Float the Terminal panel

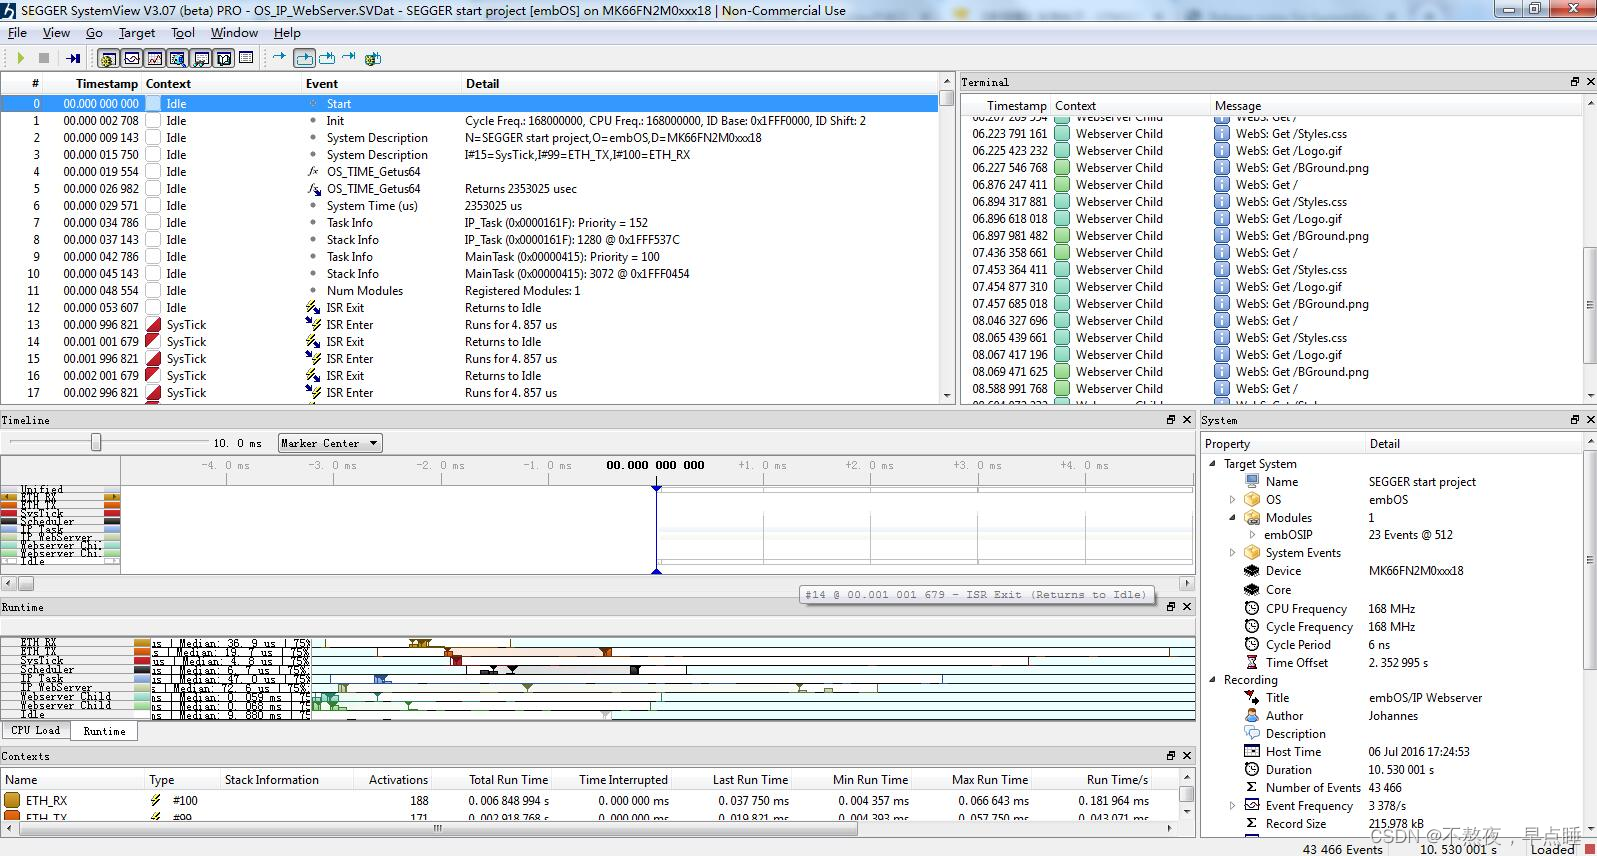coord(1575,82)
